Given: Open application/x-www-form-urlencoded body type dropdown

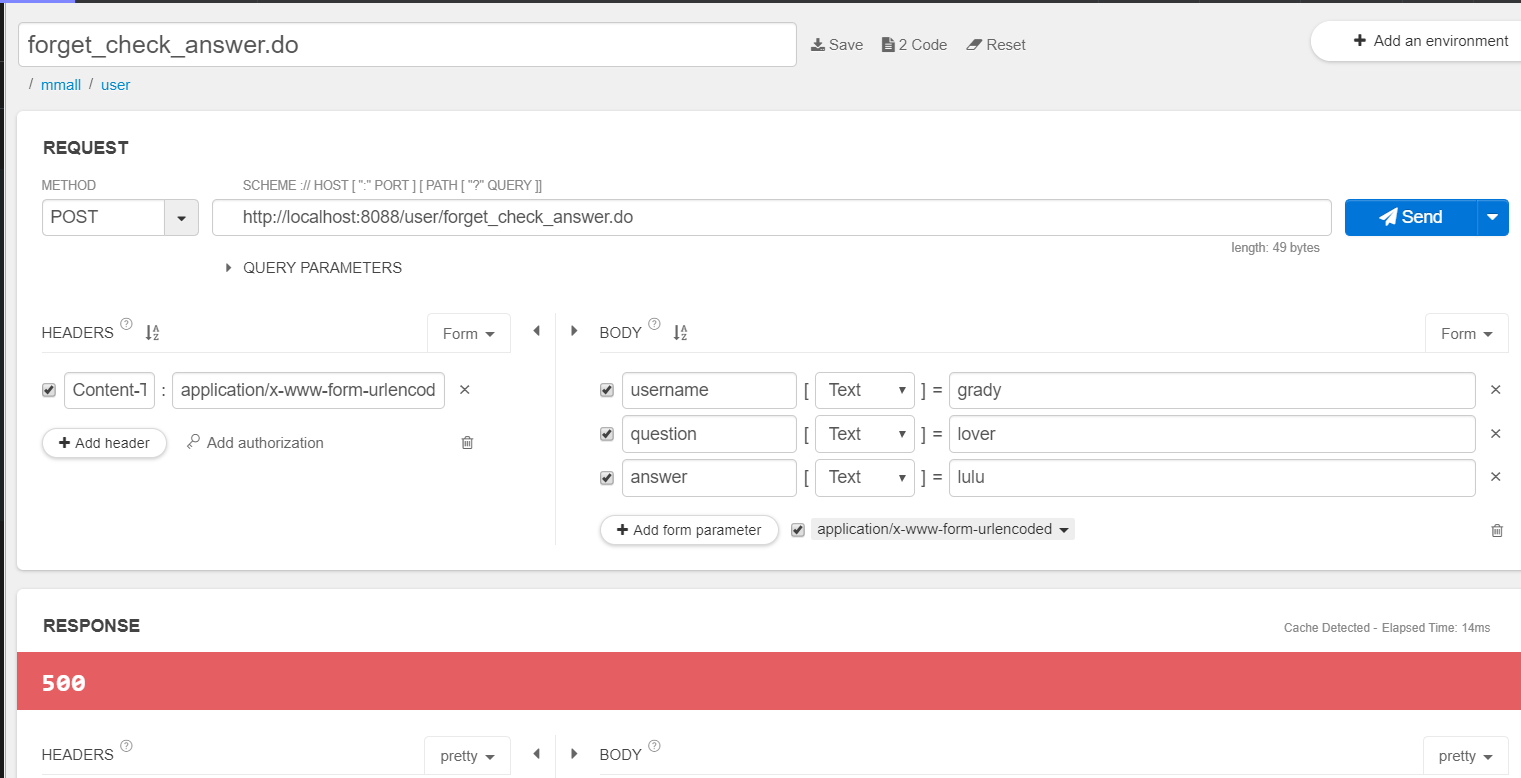Looking at the screenshot, I should tap(943, 529).
